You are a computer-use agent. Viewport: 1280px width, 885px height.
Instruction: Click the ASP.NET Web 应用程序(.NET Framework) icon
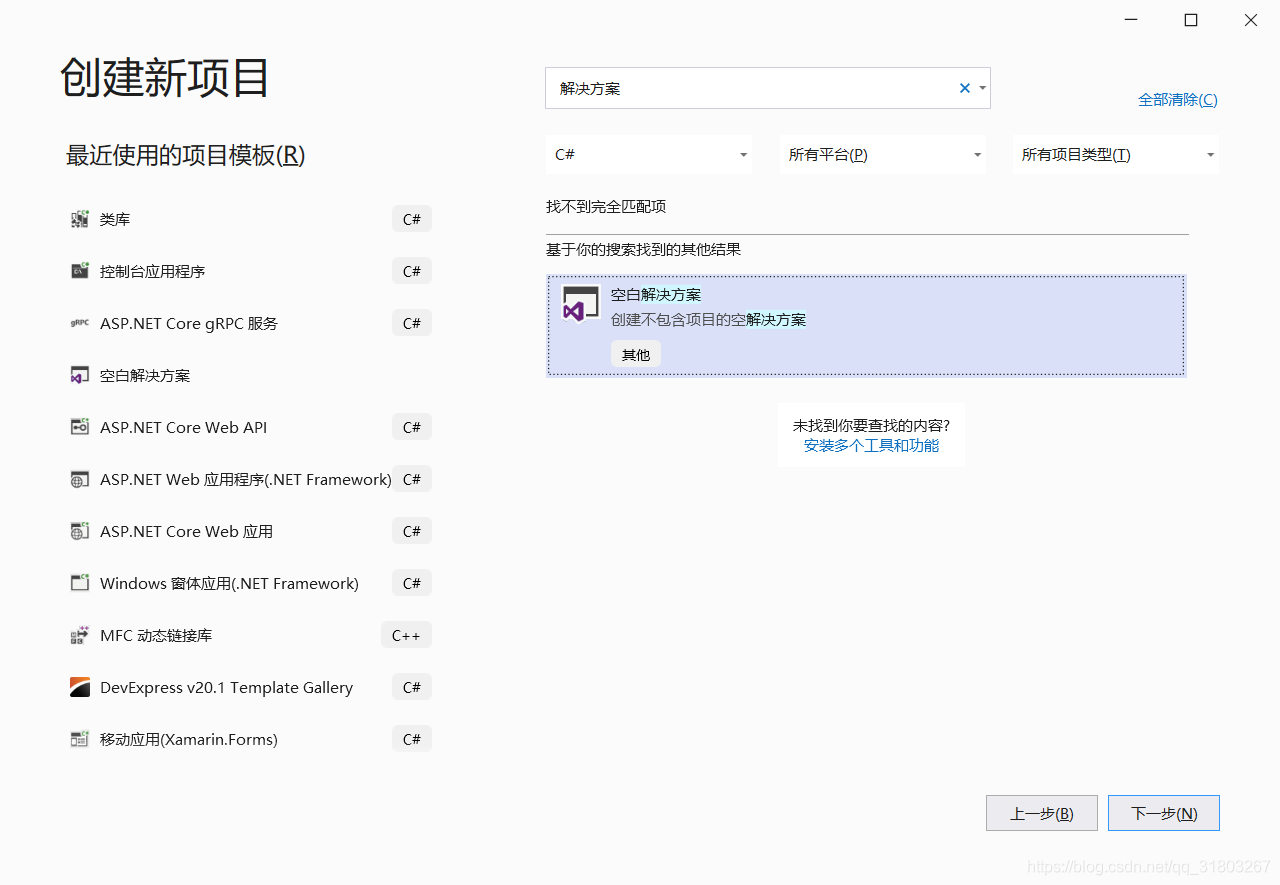(x=80, y=479)
